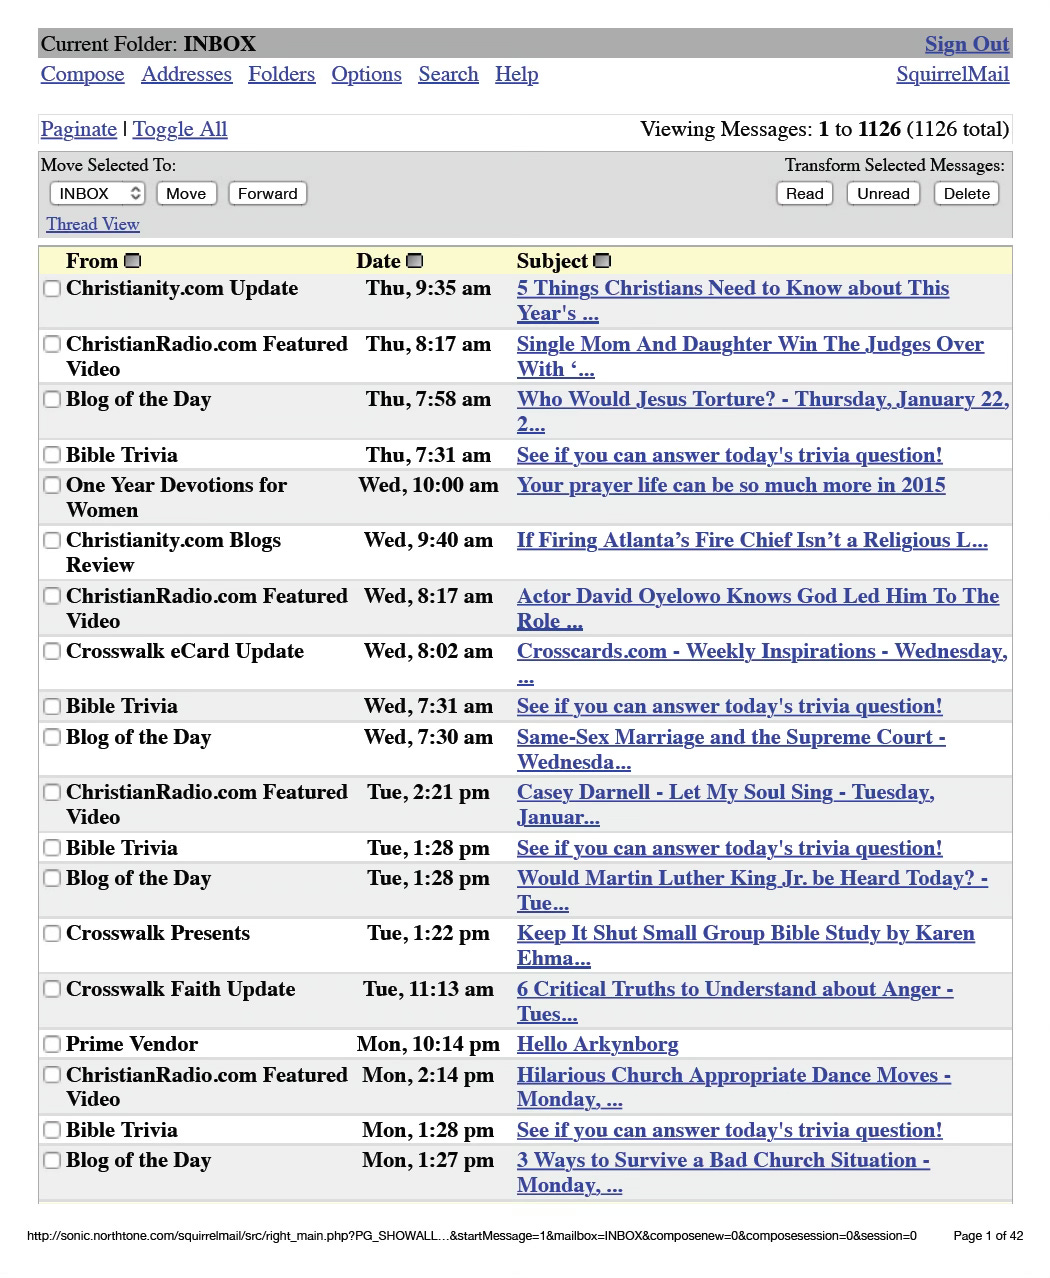This screenshot has height=1278, width=1050.
Task: Open 'Would Martin Luther King Jr. be Heard' message
Action: [752, 890]
